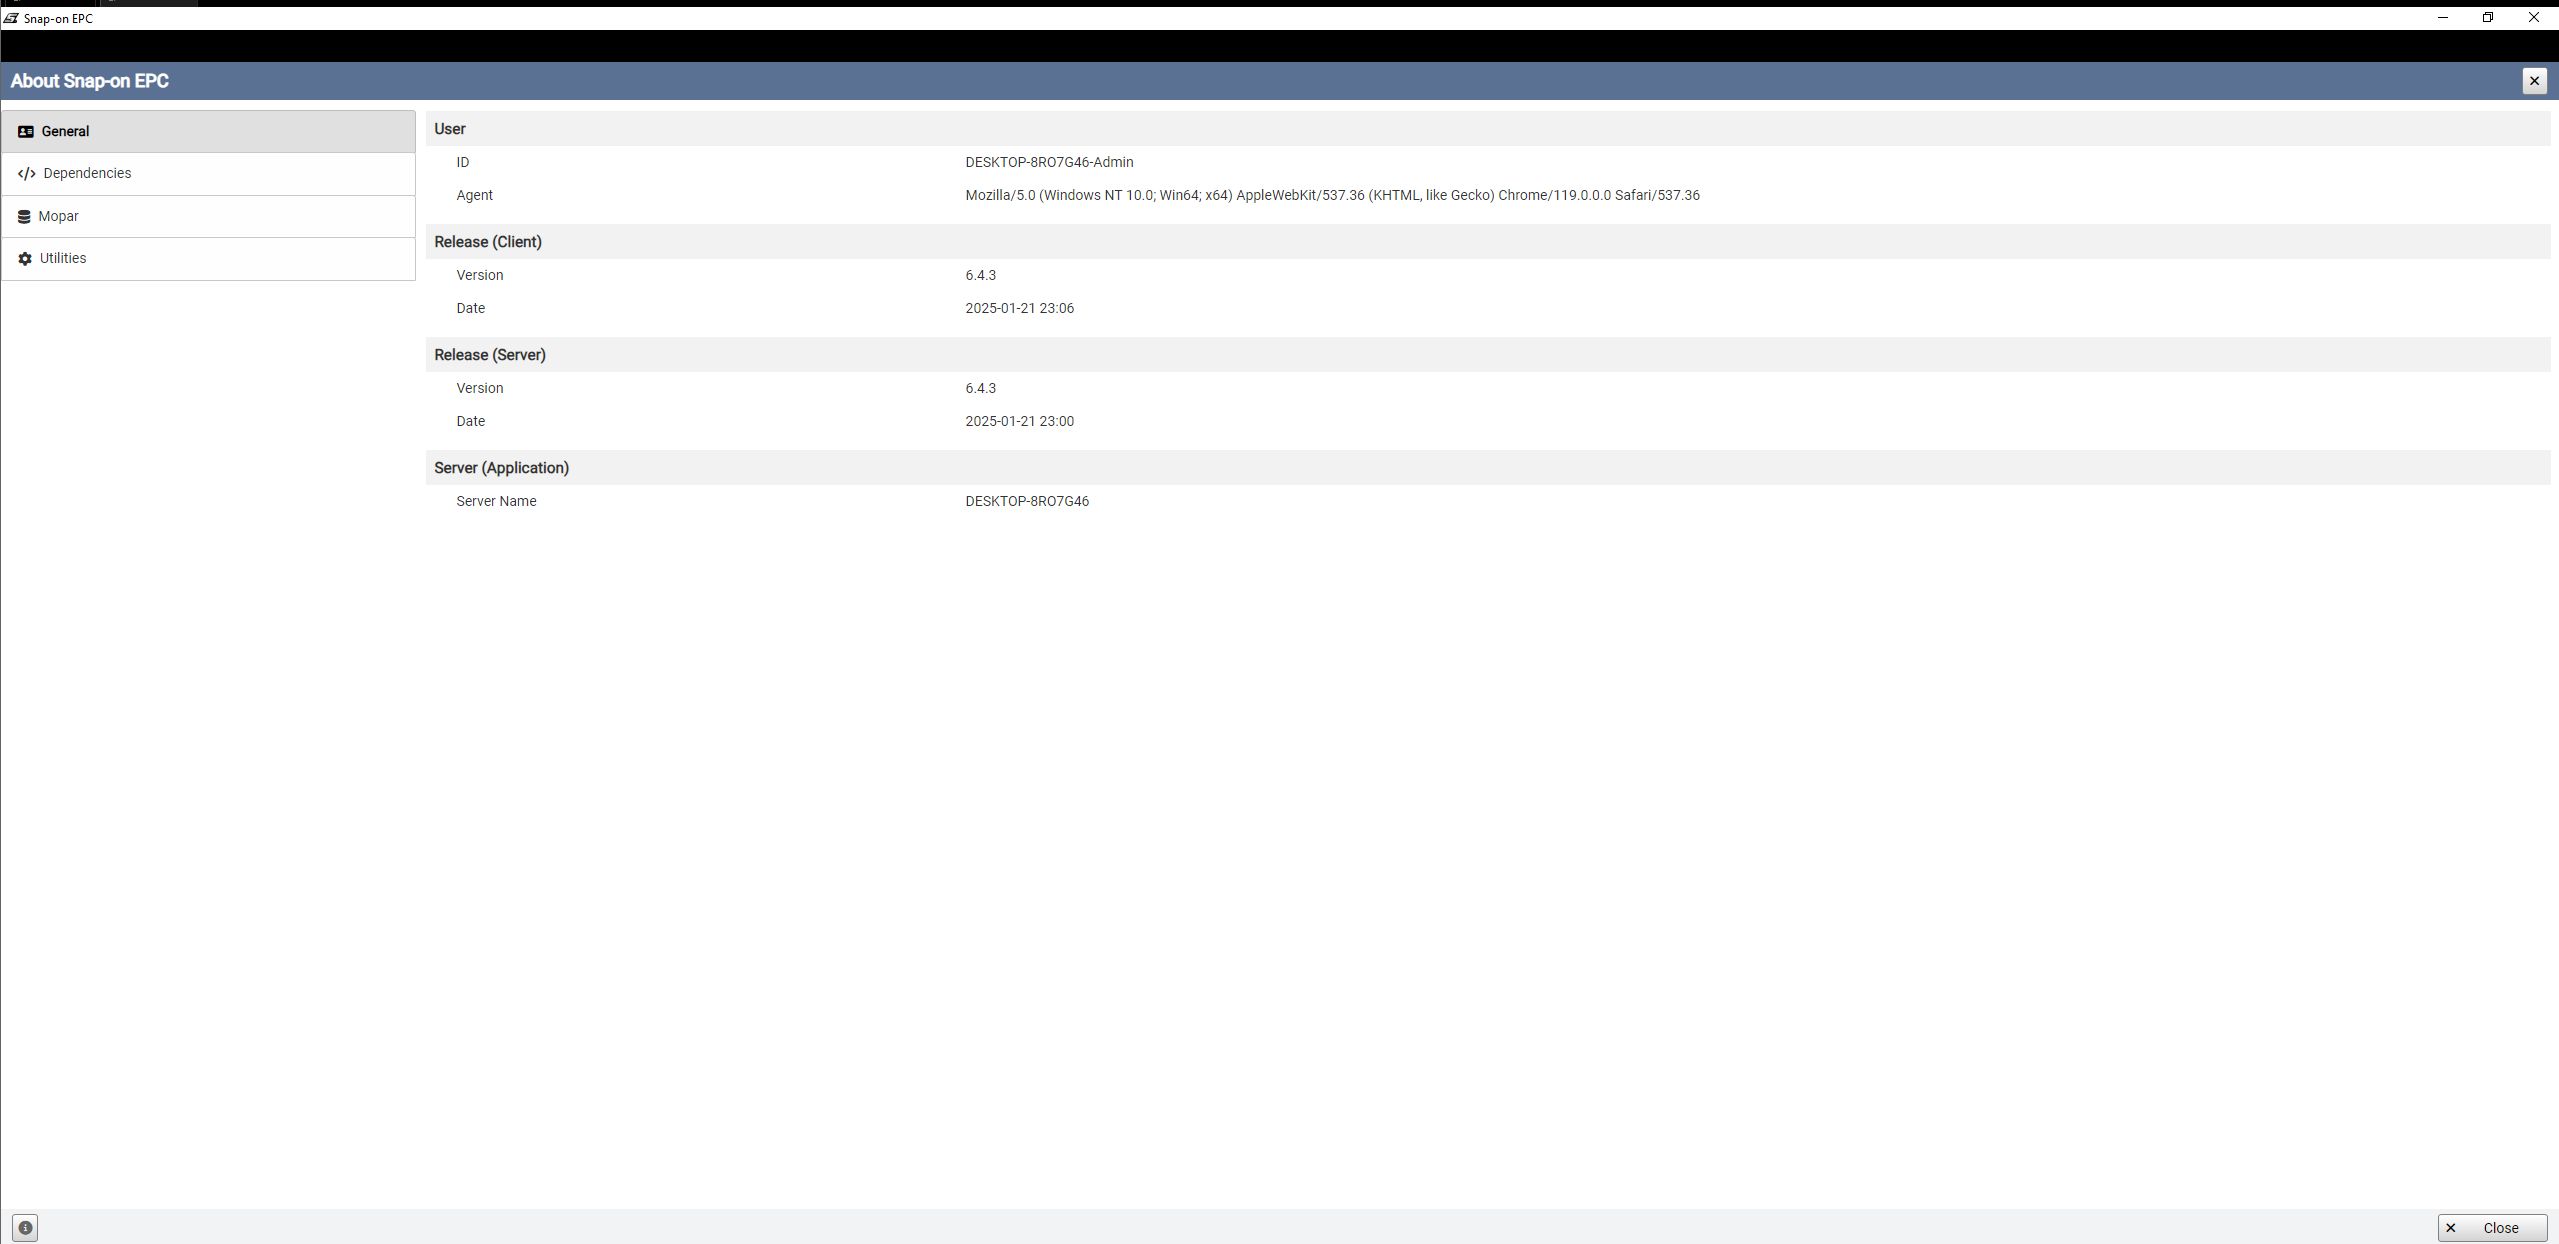Click the Mozilla user agent string
The width and height of the screenshot is (2559, 1244).
pyautogui.click(x=1332, y=195)
